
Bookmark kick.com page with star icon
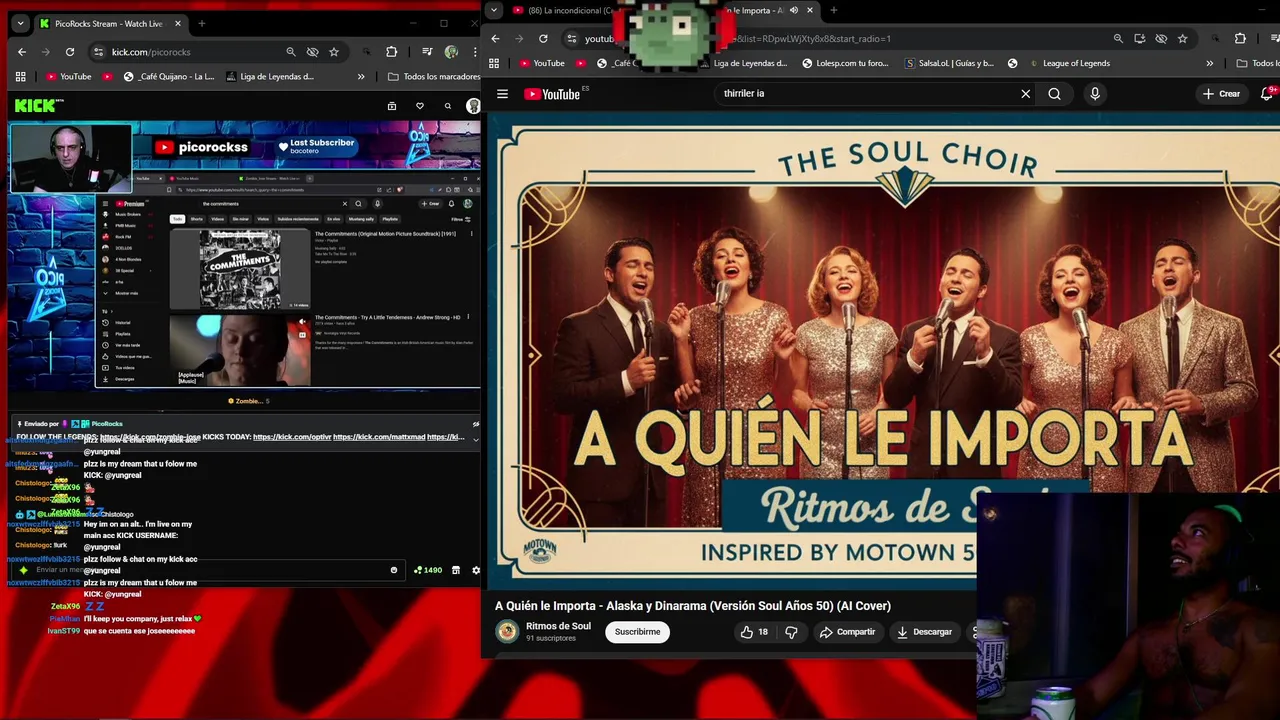click(x=334, y=52)
